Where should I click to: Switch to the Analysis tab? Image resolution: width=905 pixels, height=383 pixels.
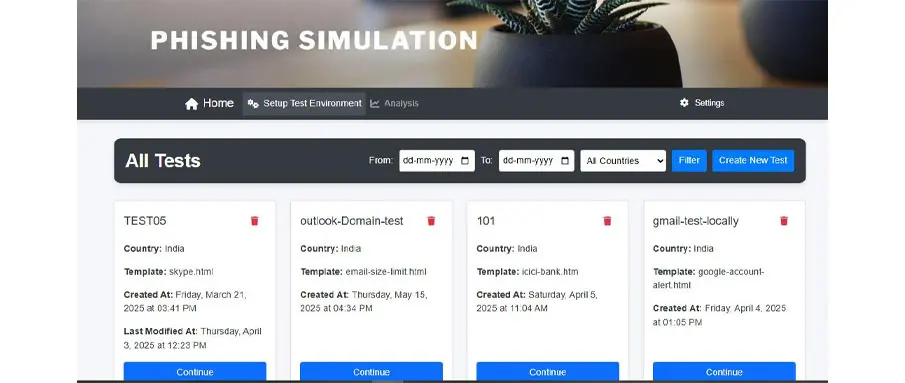[x=395, y=103]
